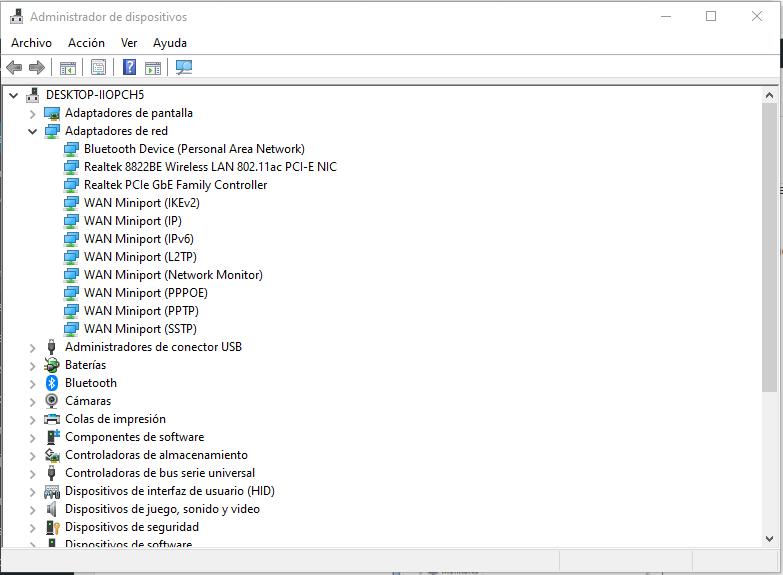Minimize the Administrador de dispositivos window
This screenshot has width=783, height=575.
coord(666,16)
